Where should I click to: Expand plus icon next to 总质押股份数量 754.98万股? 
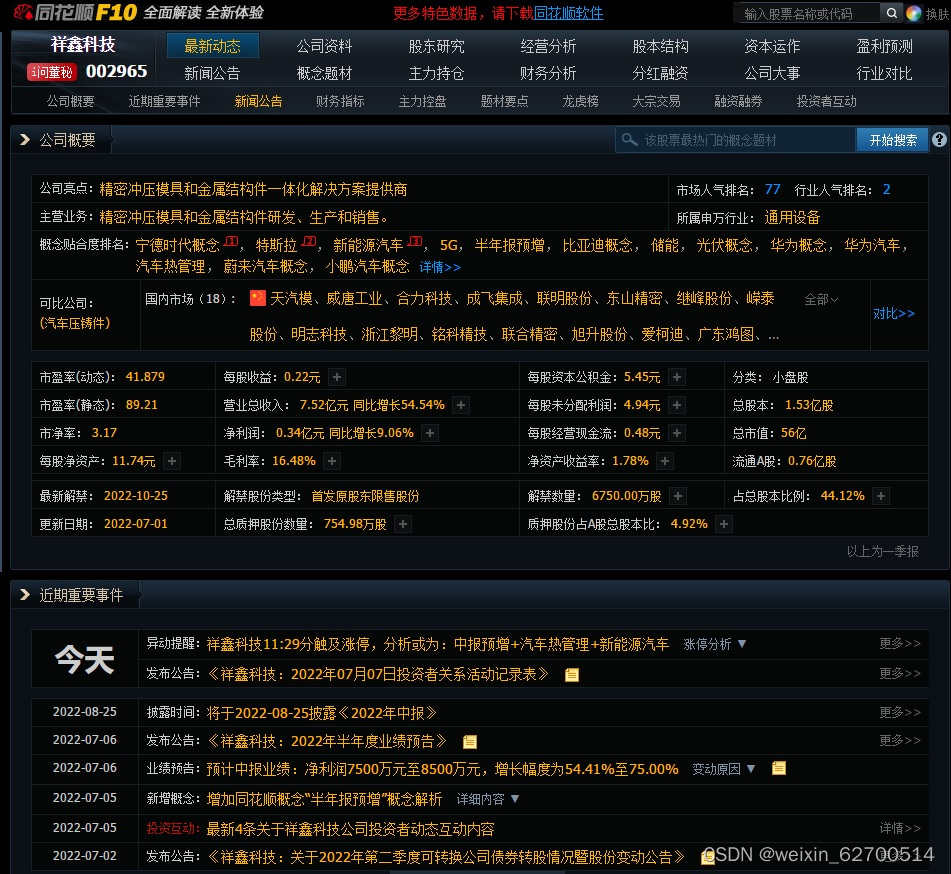pos(403,523)
